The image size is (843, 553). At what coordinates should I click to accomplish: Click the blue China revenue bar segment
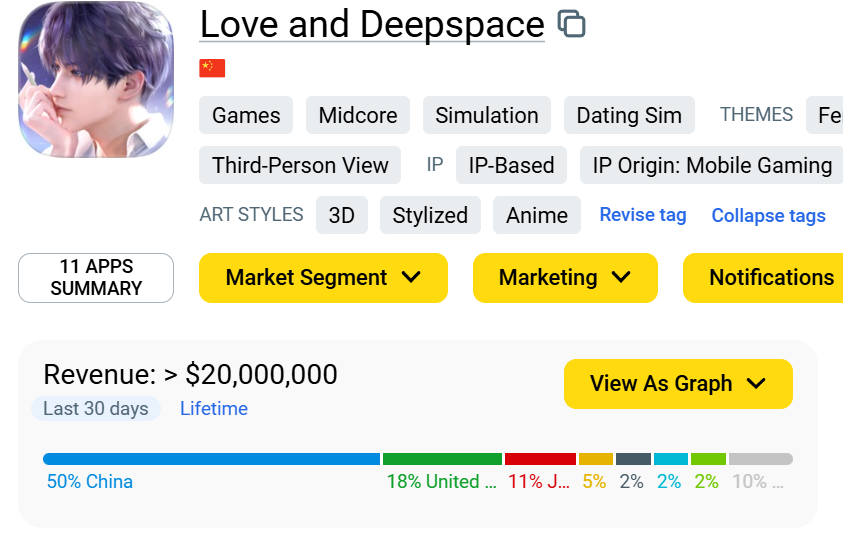tap(211, 459)
